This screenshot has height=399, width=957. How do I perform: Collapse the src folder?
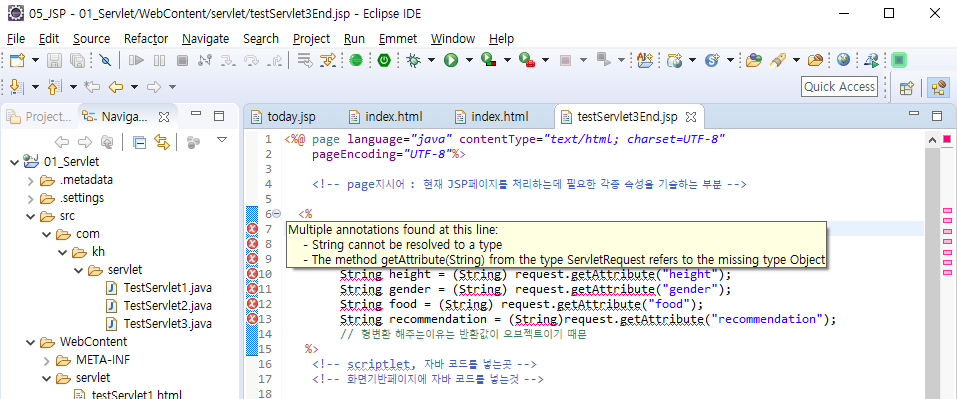click(x=30, y=217)
